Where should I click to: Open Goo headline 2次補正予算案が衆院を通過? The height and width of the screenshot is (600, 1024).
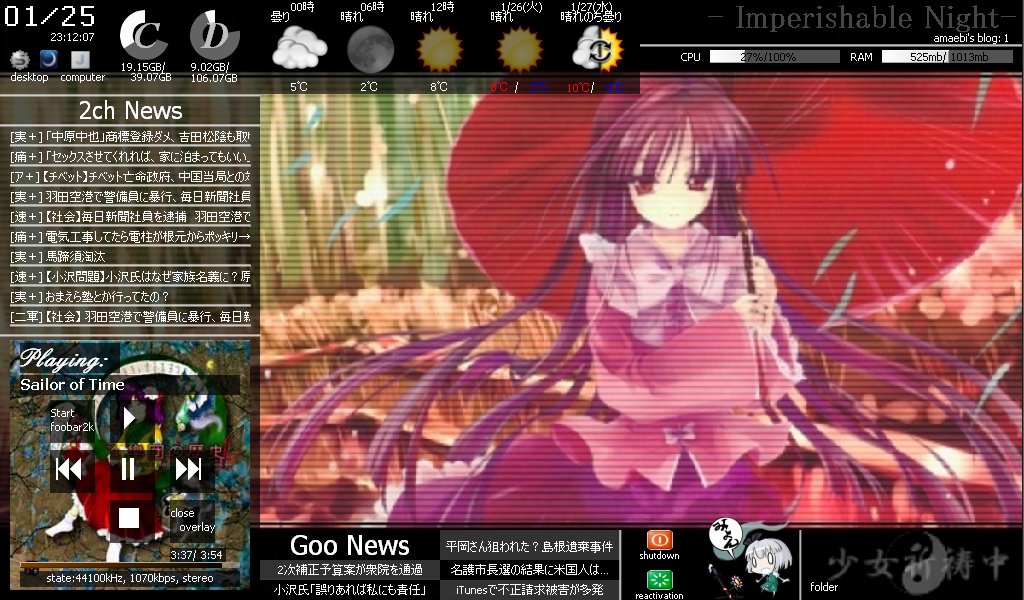click(349, 570)
